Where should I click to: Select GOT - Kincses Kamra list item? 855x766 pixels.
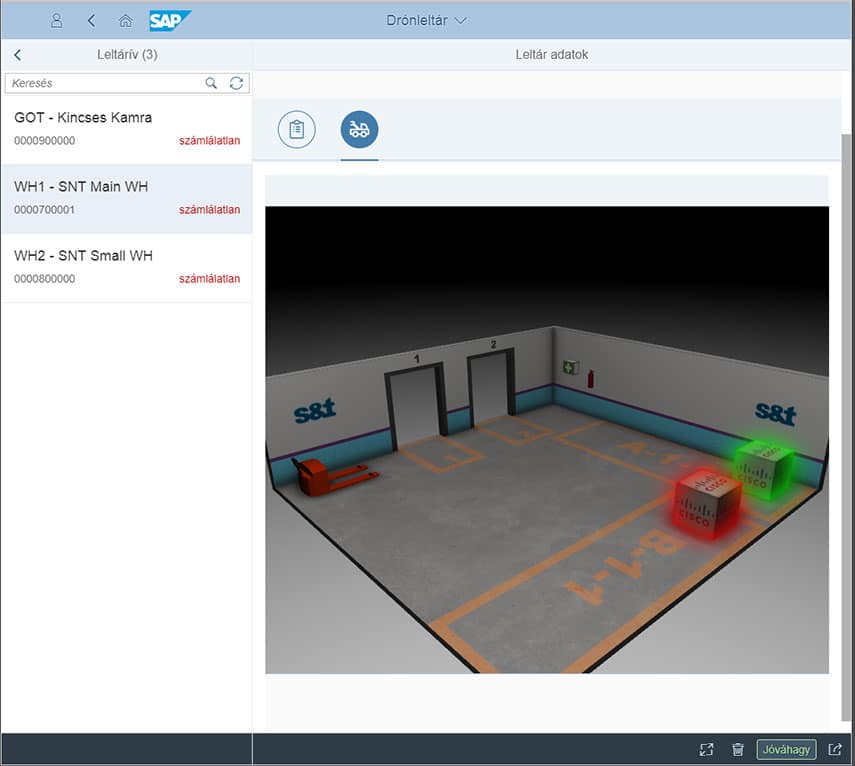click(x=126, y=129)
